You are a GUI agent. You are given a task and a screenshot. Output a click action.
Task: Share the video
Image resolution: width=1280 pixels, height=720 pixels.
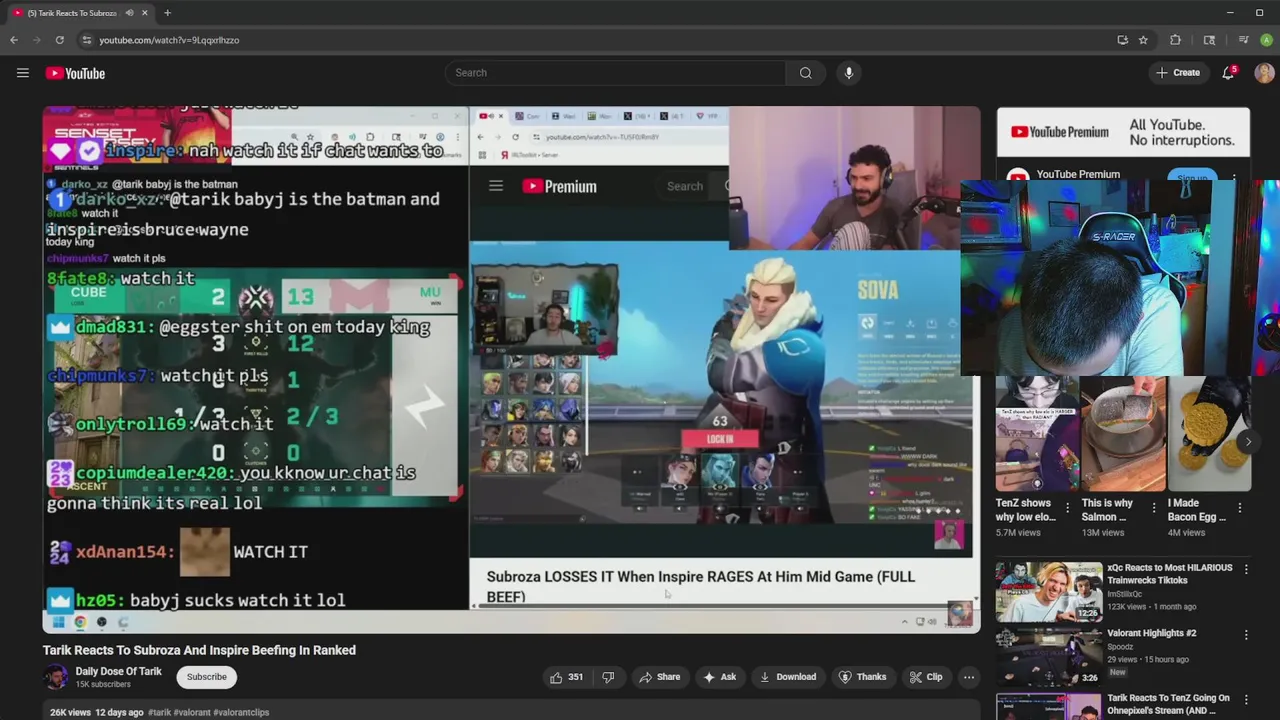coord(659,677)
